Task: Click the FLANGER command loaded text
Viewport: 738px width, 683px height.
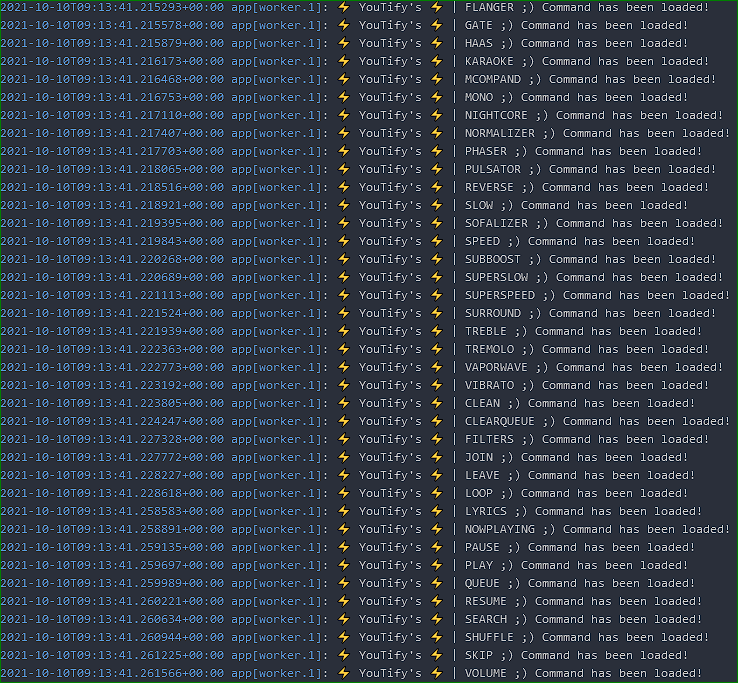Action: tap(586, 8)
